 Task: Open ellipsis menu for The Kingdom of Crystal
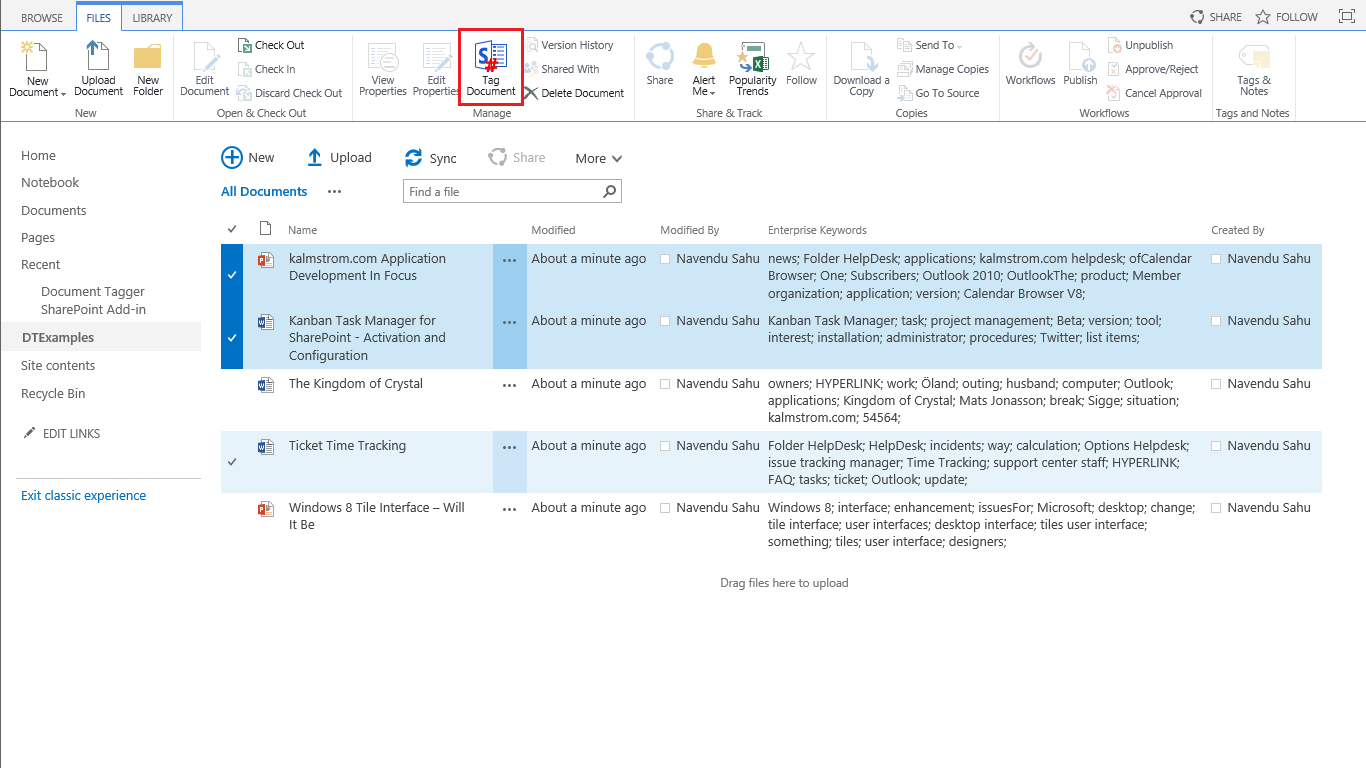click(x=510, y=385)
